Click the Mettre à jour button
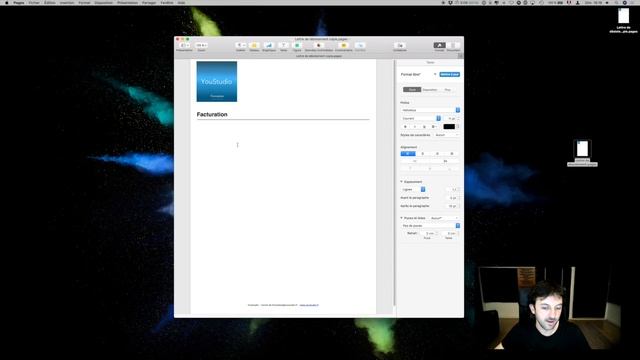Viewport: 640px width, 360px height. pos(450,74)
